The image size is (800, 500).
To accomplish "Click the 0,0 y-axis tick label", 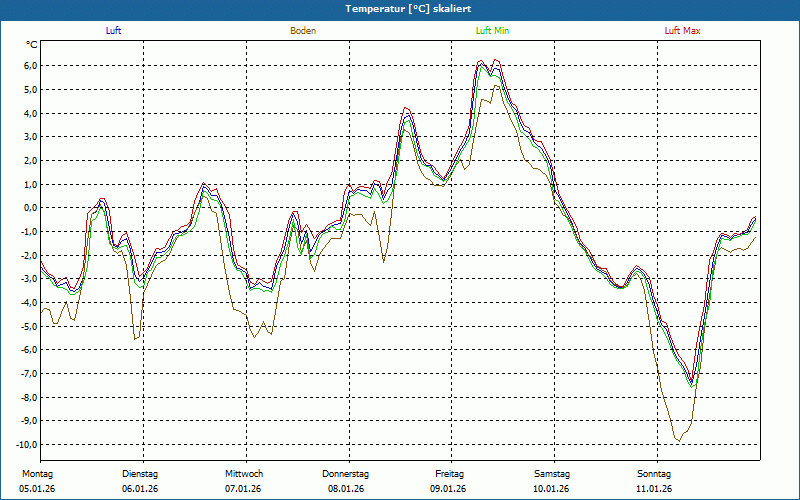I will (30, 208).
